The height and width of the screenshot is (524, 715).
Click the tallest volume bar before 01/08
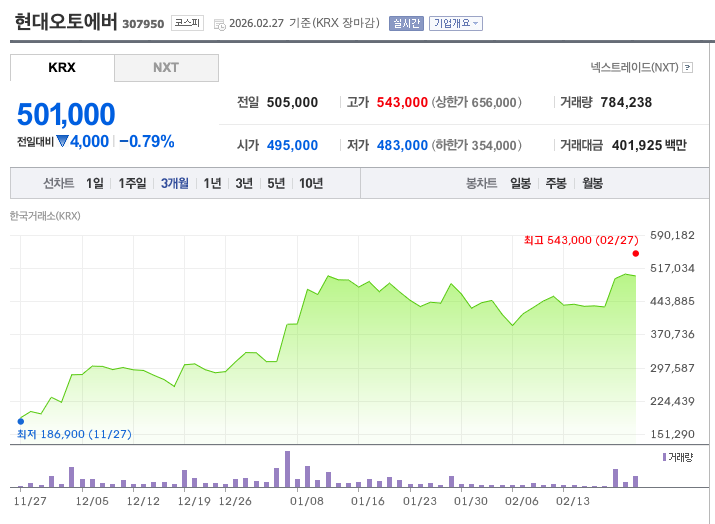pos(287,469)
